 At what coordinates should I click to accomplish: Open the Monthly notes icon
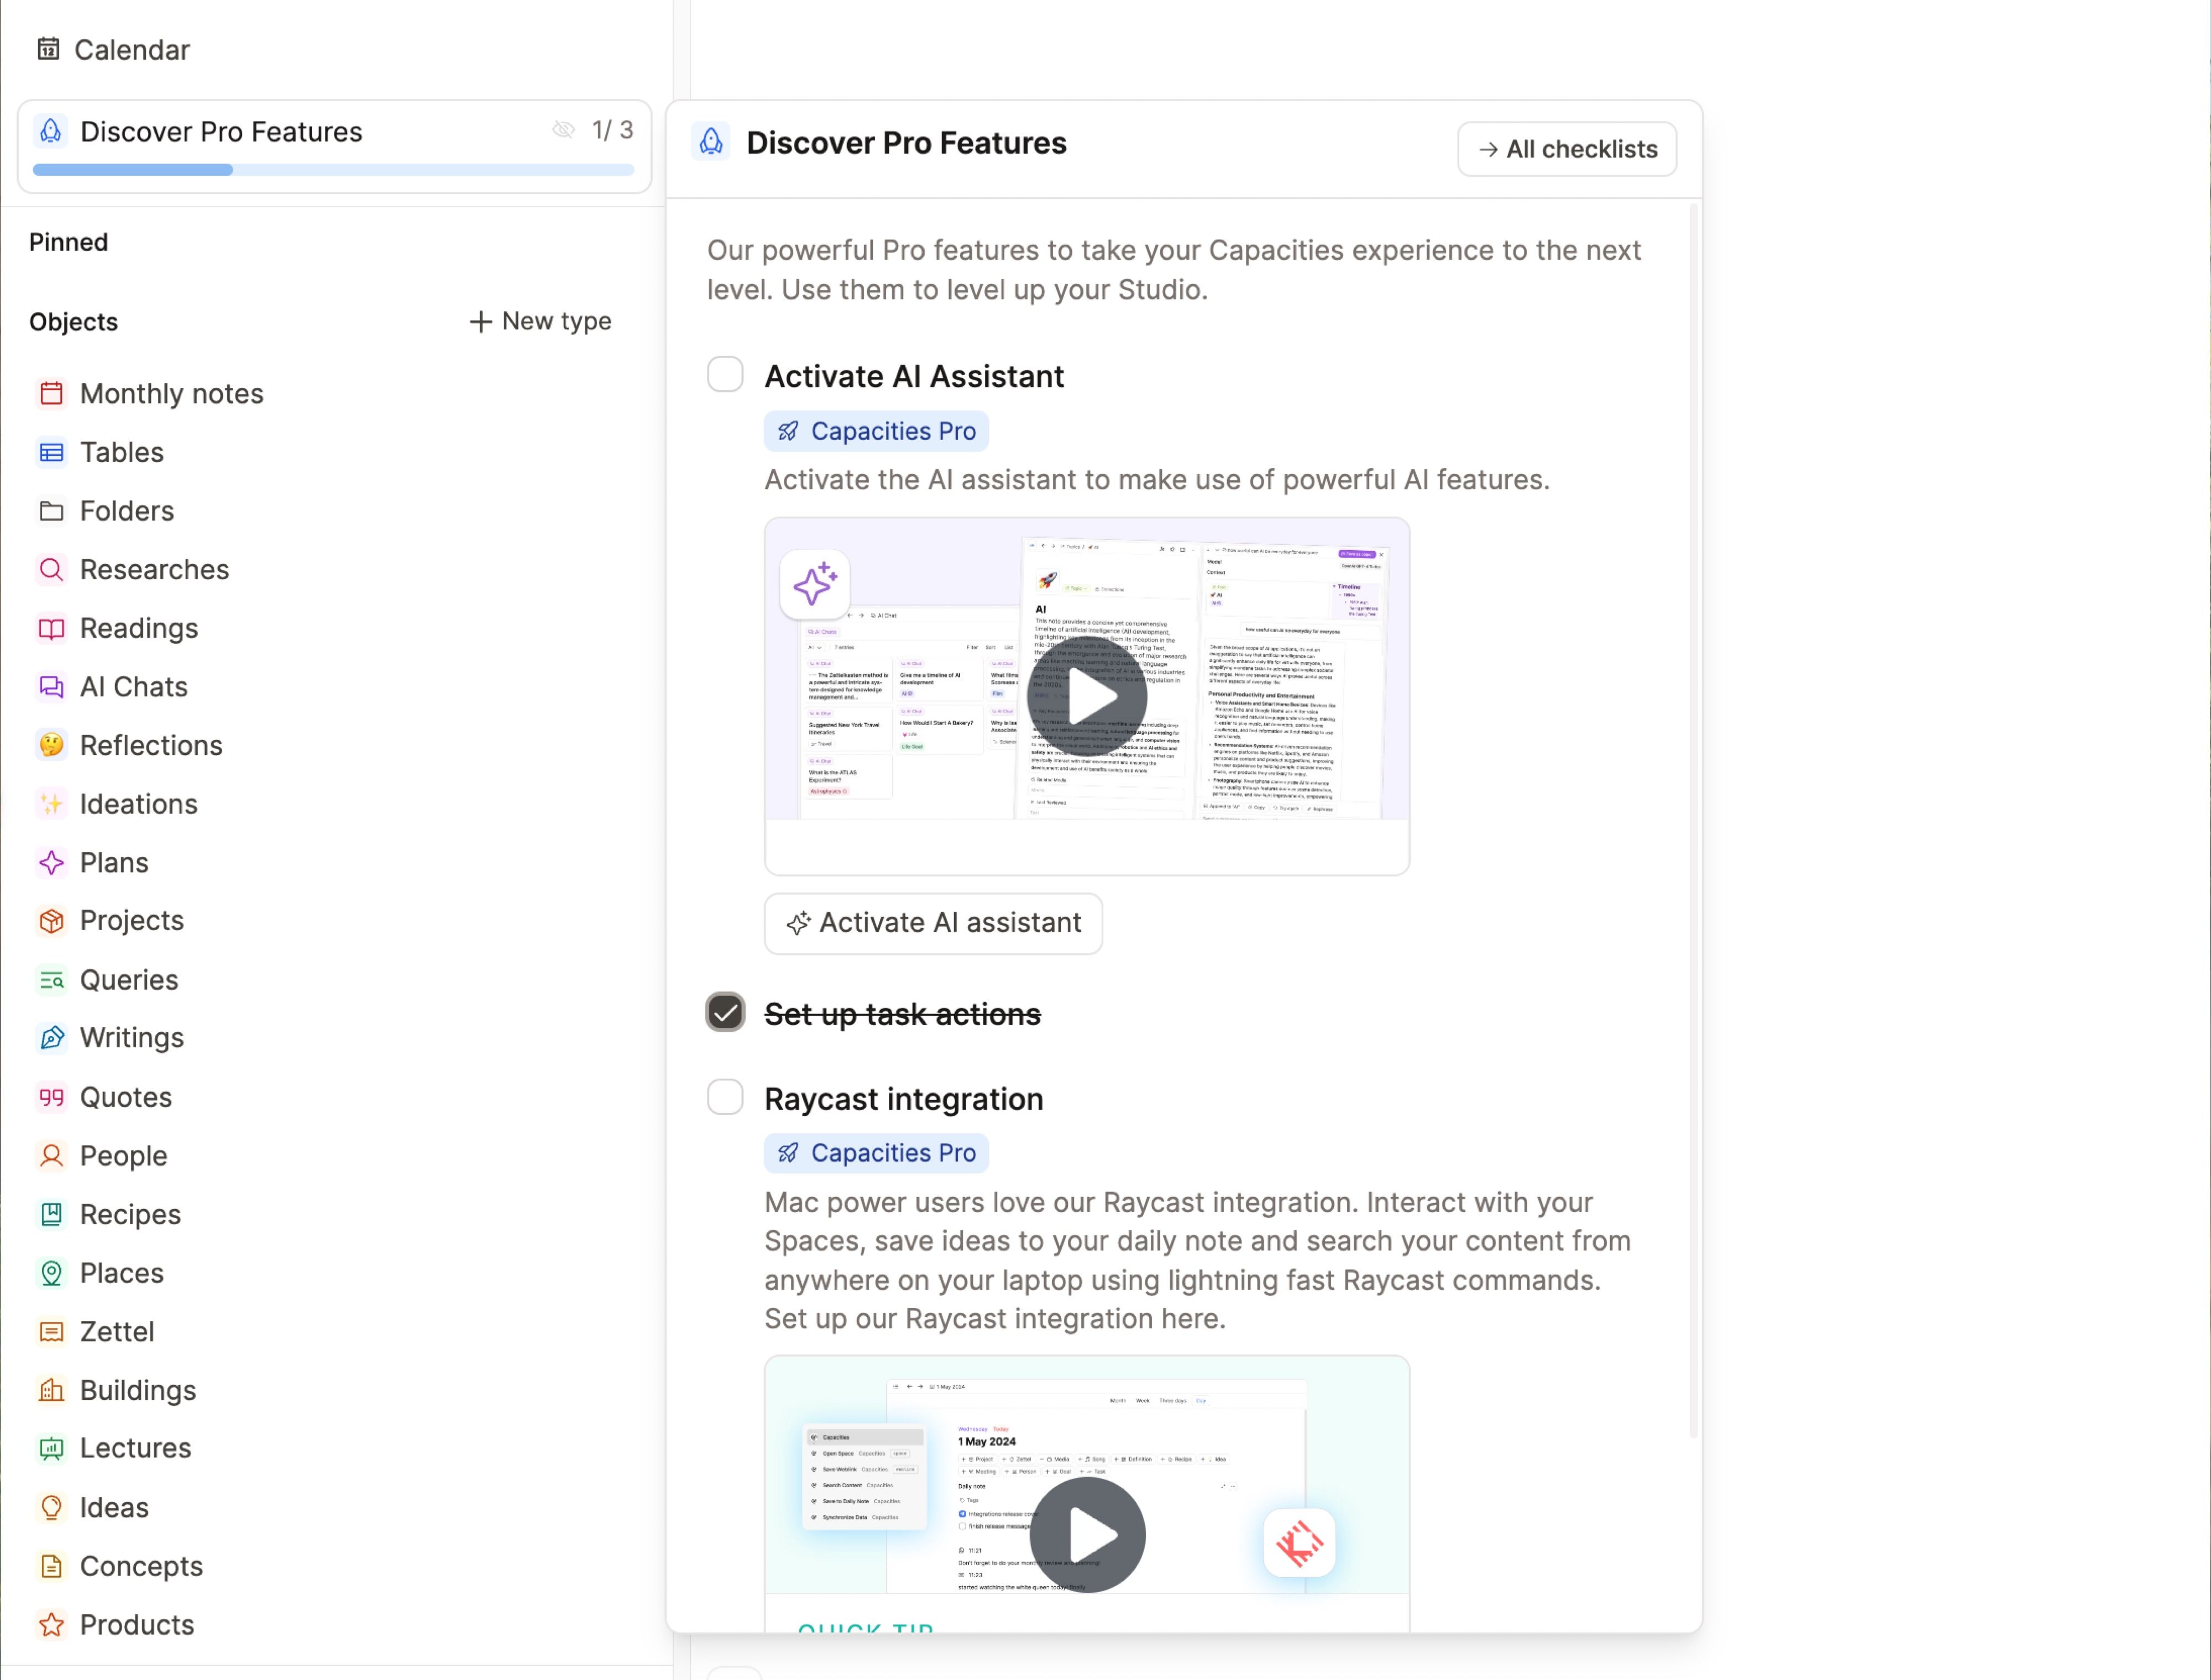coord(51,393)
